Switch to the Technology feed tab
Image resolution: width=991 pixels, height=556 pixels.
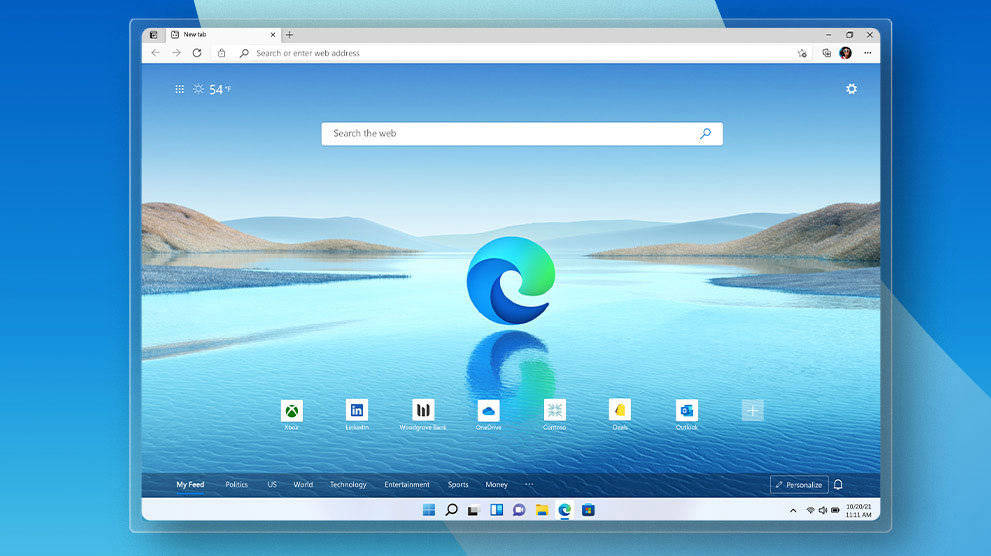pyautogui.click(x=348, y=485)
